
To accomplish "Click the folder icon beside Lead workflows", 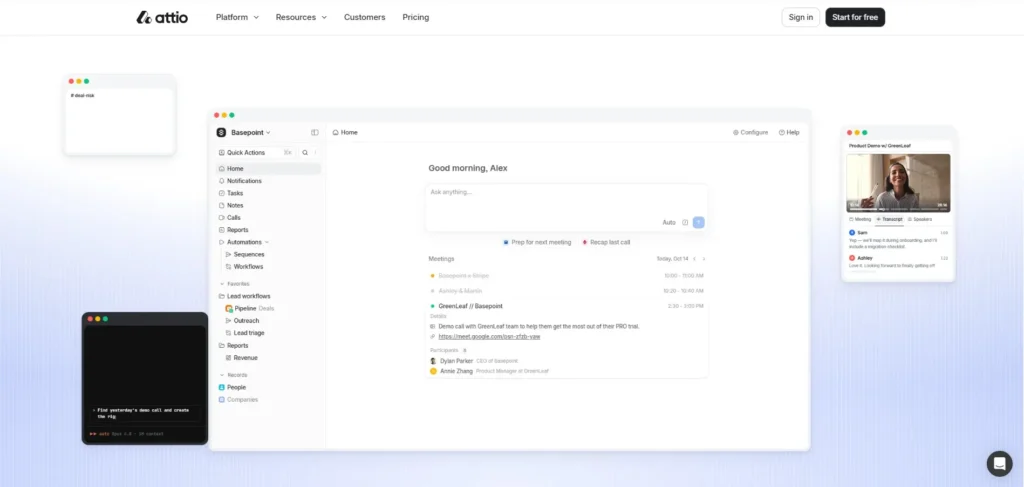I will point(221,296).
